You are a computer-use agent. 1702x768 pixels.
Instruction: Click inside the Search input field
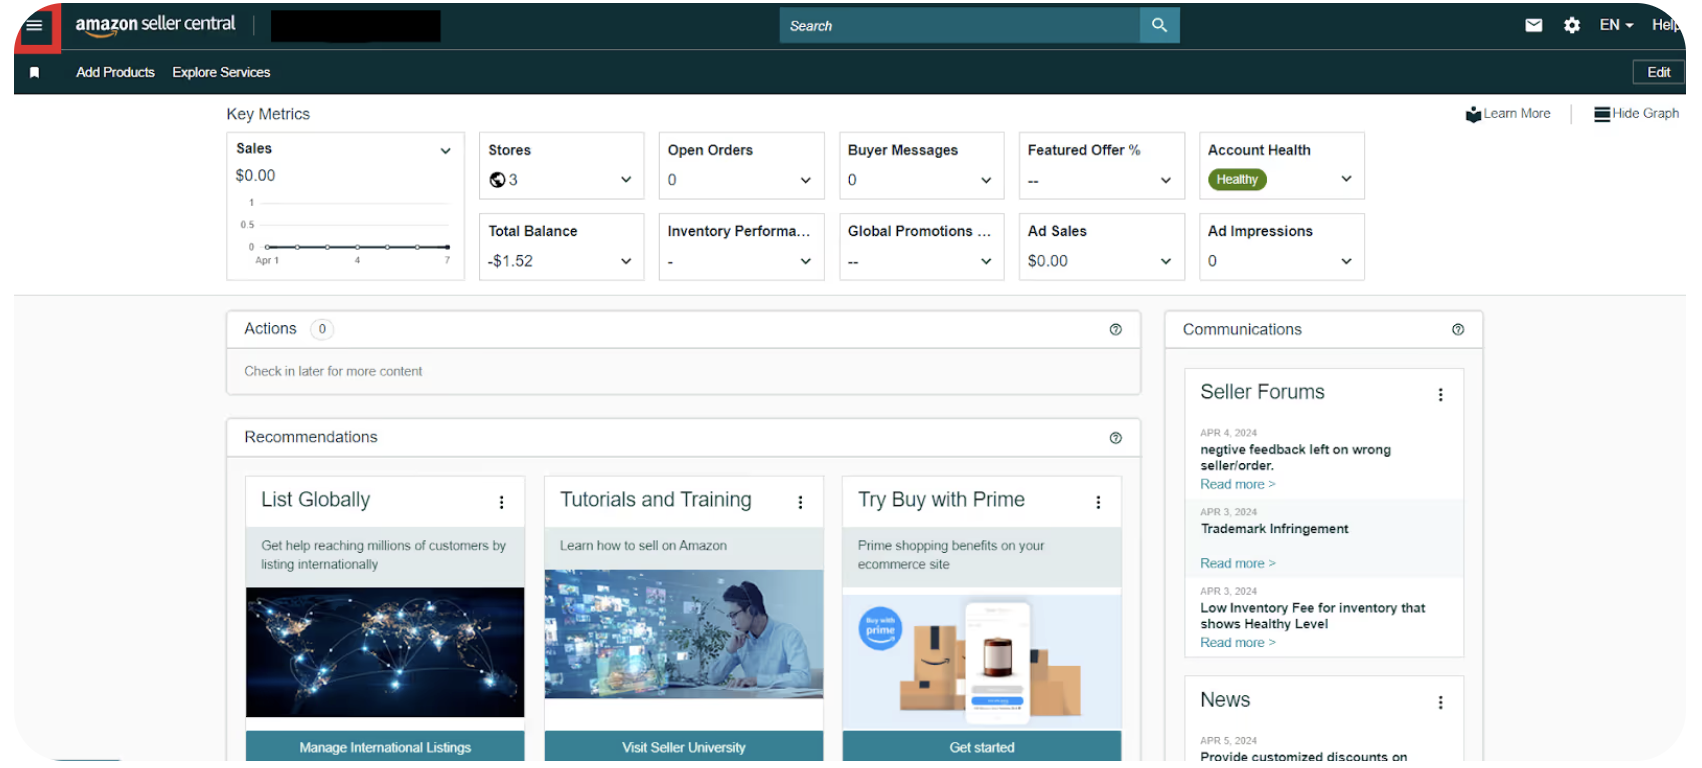[x=958, y=25]
